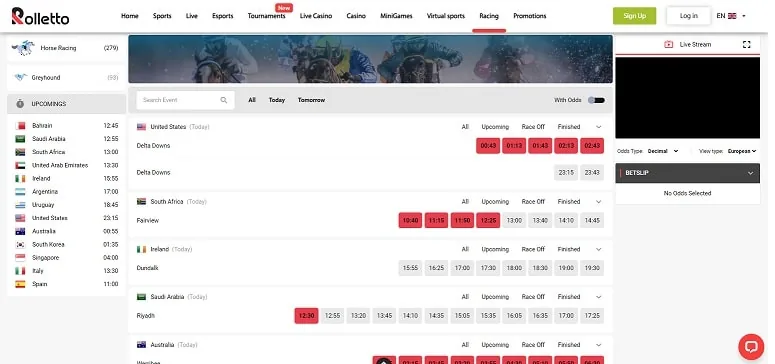Click the Upcomings stopwatch icon
This screenshot has height=364, width=775.
click(20, 104)
